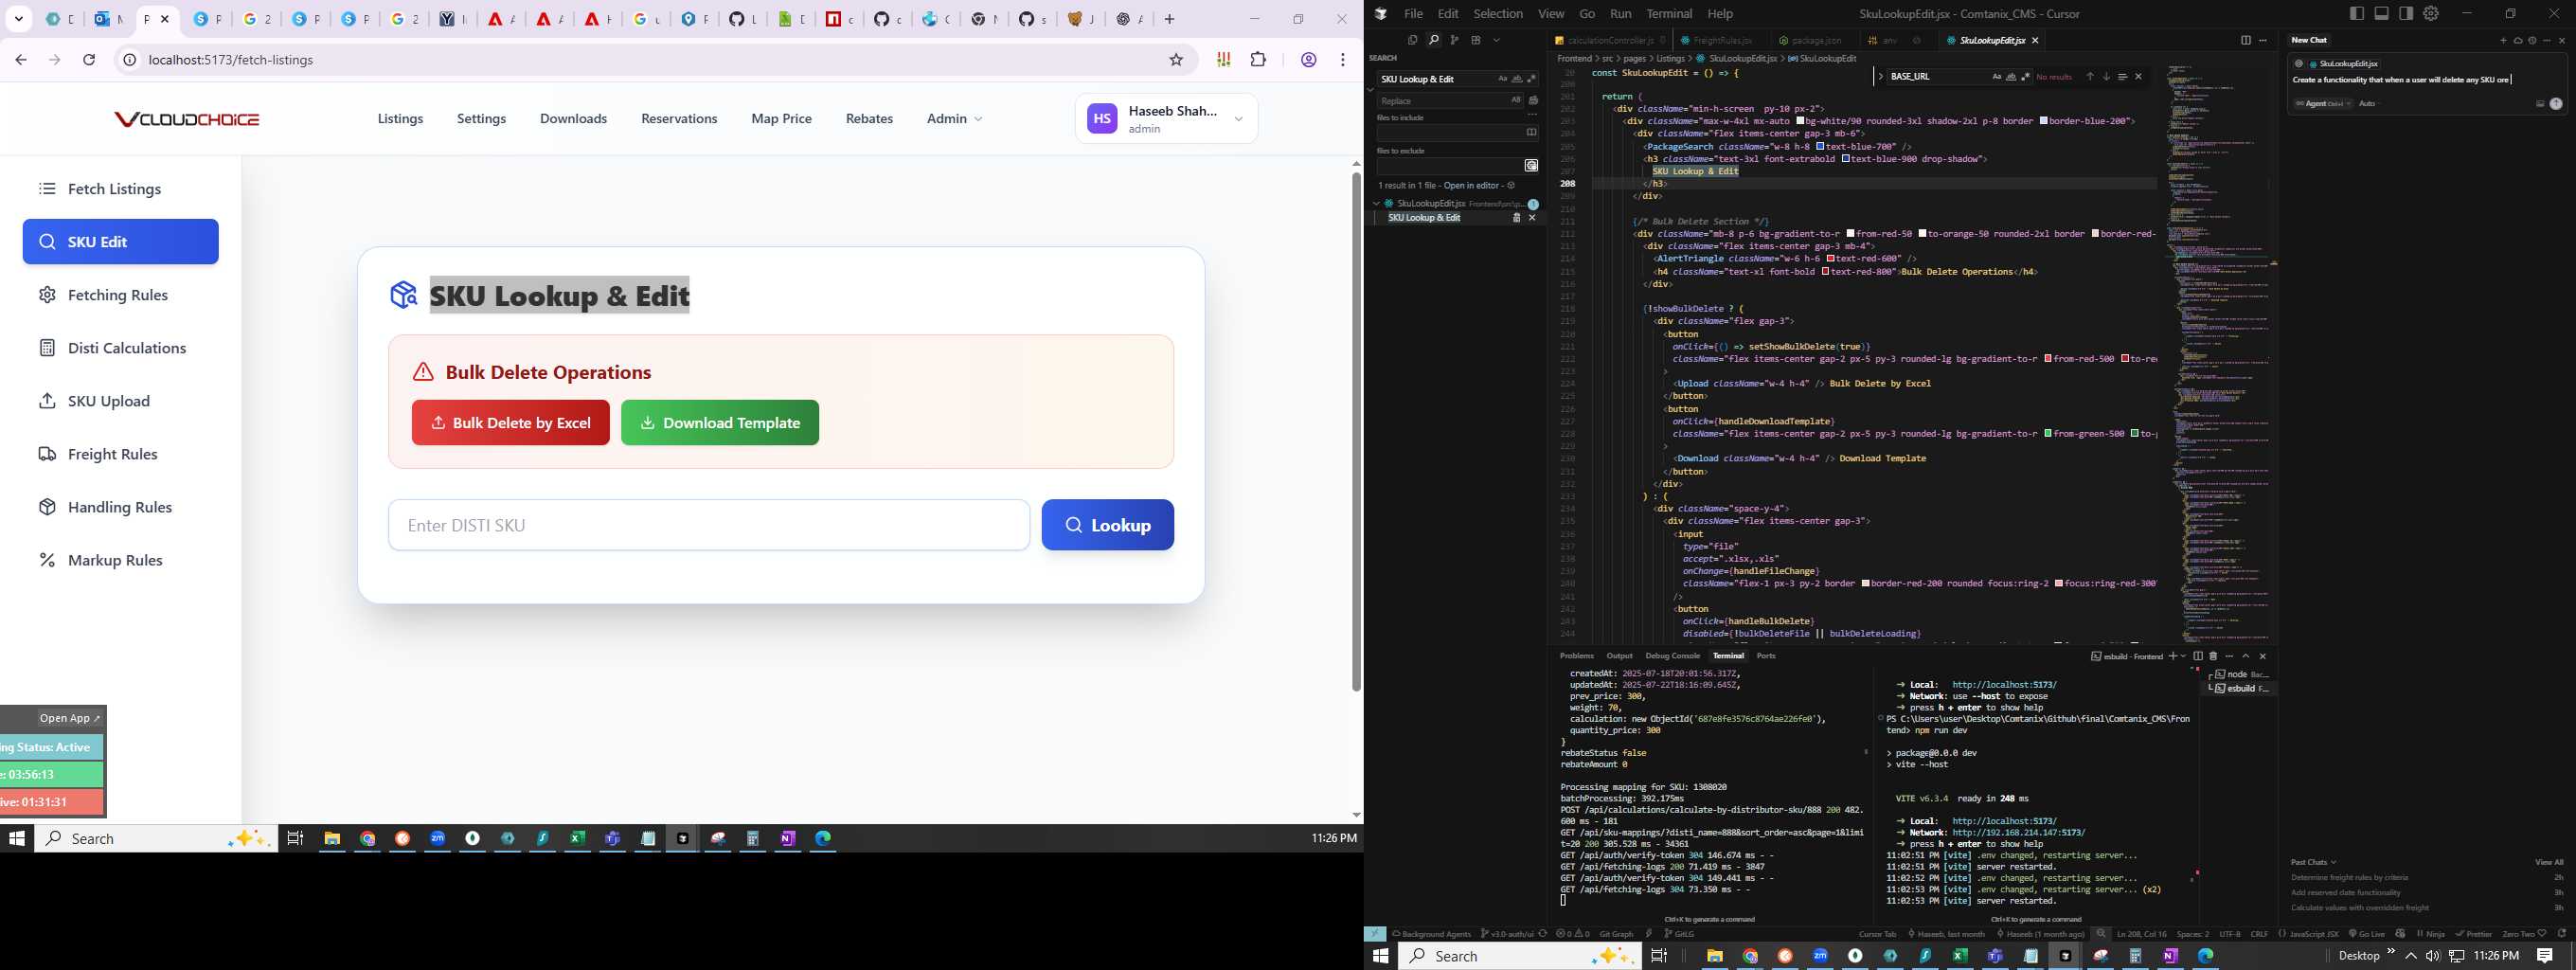Open the terminal launch profile dropdown arrow
The height and width of the screenshot is (970, 2576).
coord(2183,657)
